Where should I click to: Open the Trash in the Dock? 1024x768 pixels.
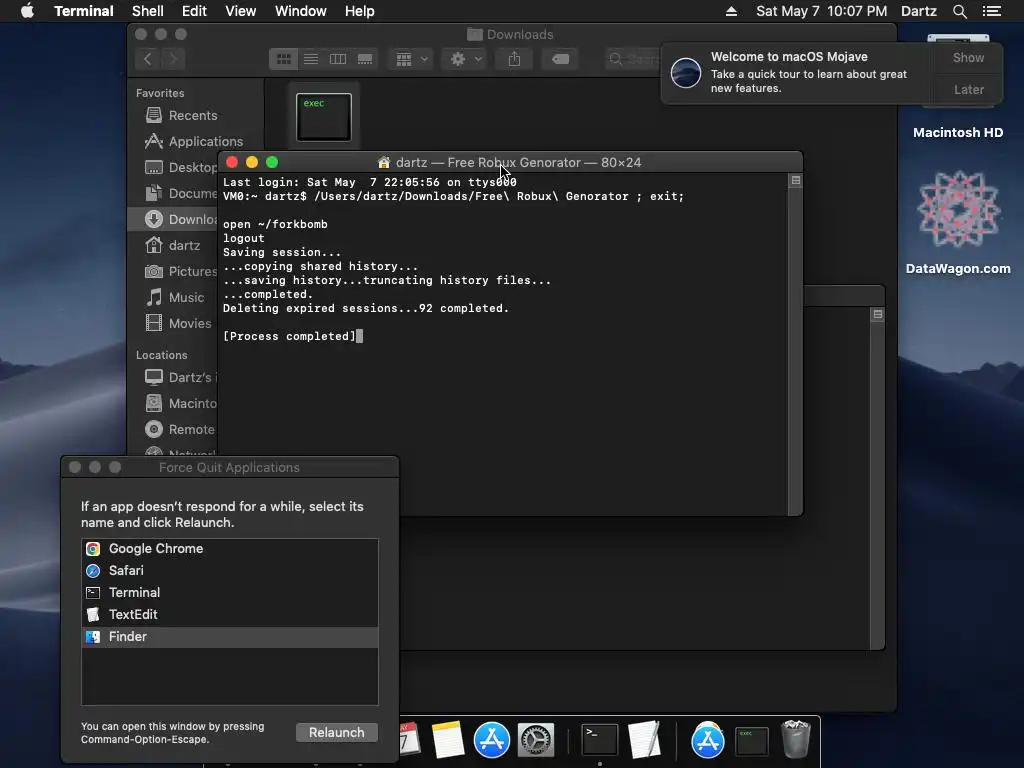tap(795, 739)
